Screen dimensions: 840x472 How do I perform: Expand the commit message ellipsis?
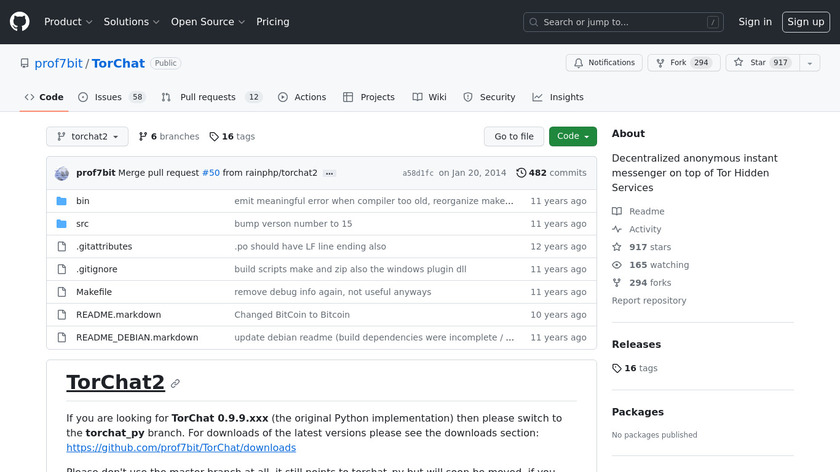coord(330,173)
